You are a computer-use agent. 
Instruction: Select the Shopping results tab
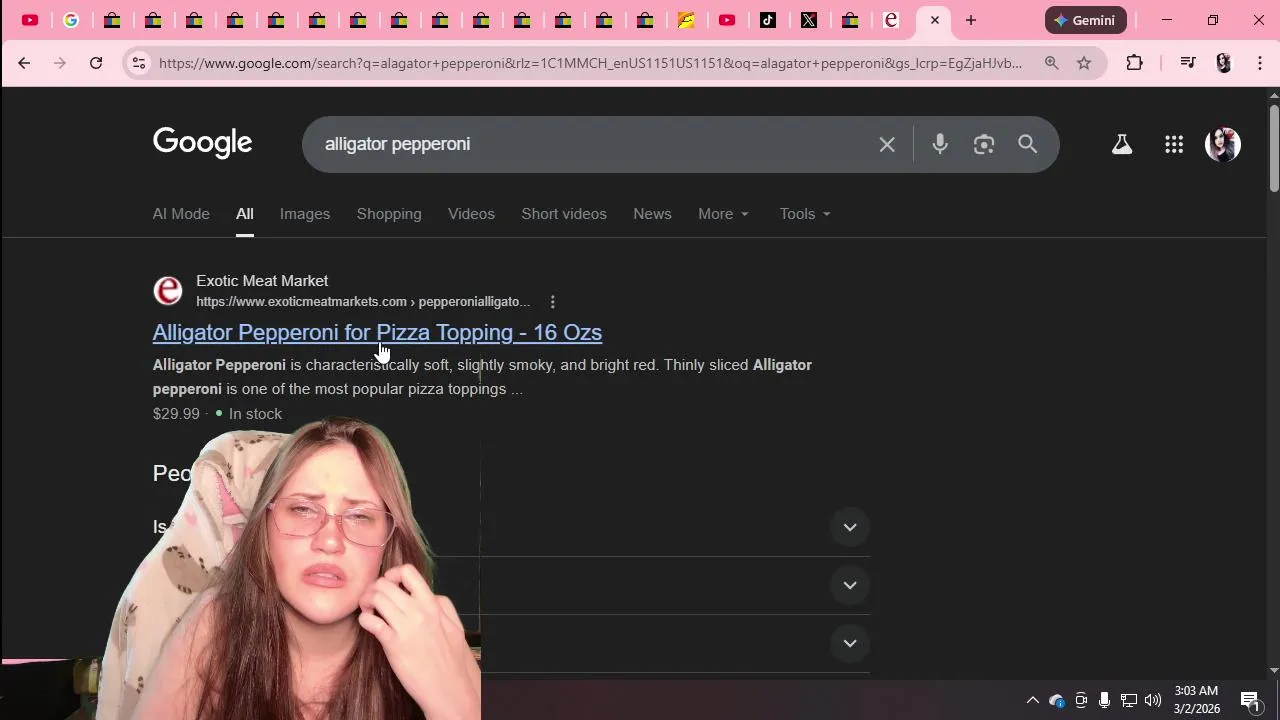tap(389, 214)
